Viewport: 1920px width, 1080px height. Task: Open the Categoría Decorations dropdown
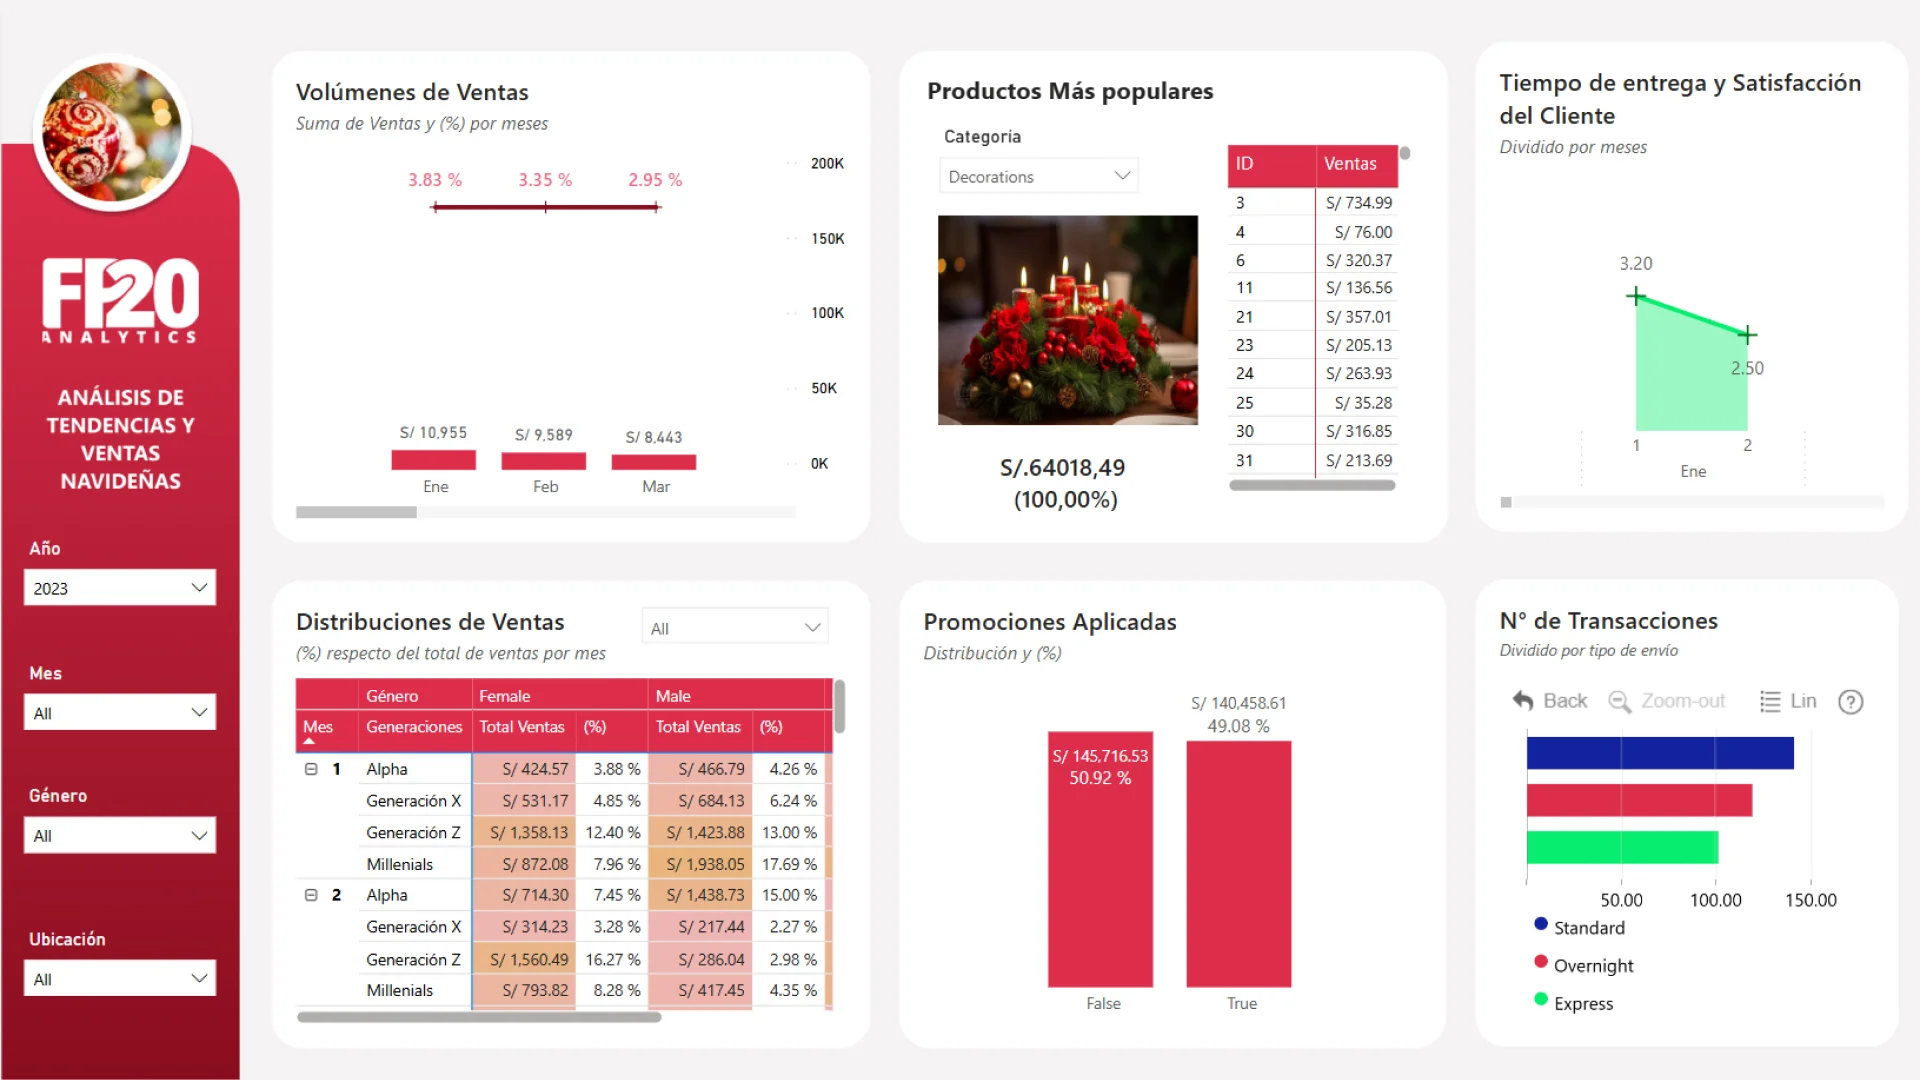click(x=1039, y=176)
